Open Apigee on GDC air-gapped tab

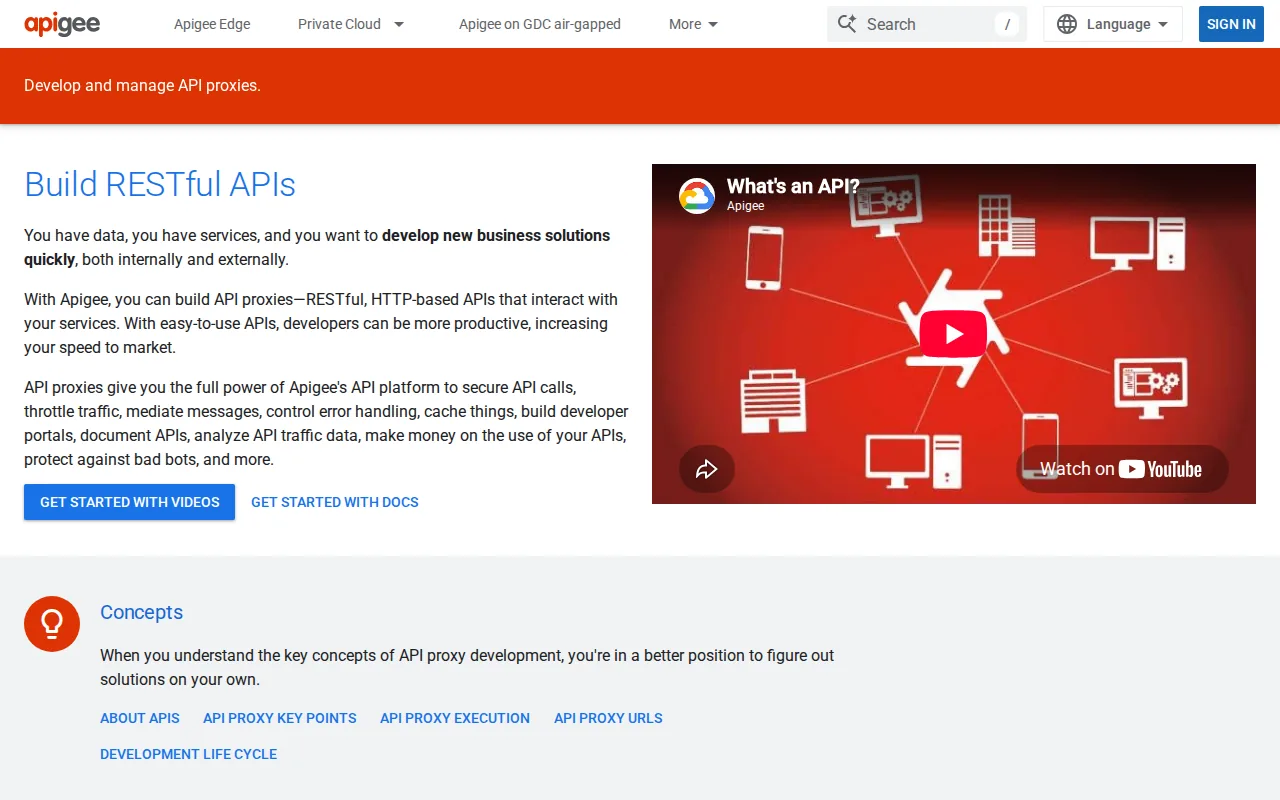(x=540, y=24)
